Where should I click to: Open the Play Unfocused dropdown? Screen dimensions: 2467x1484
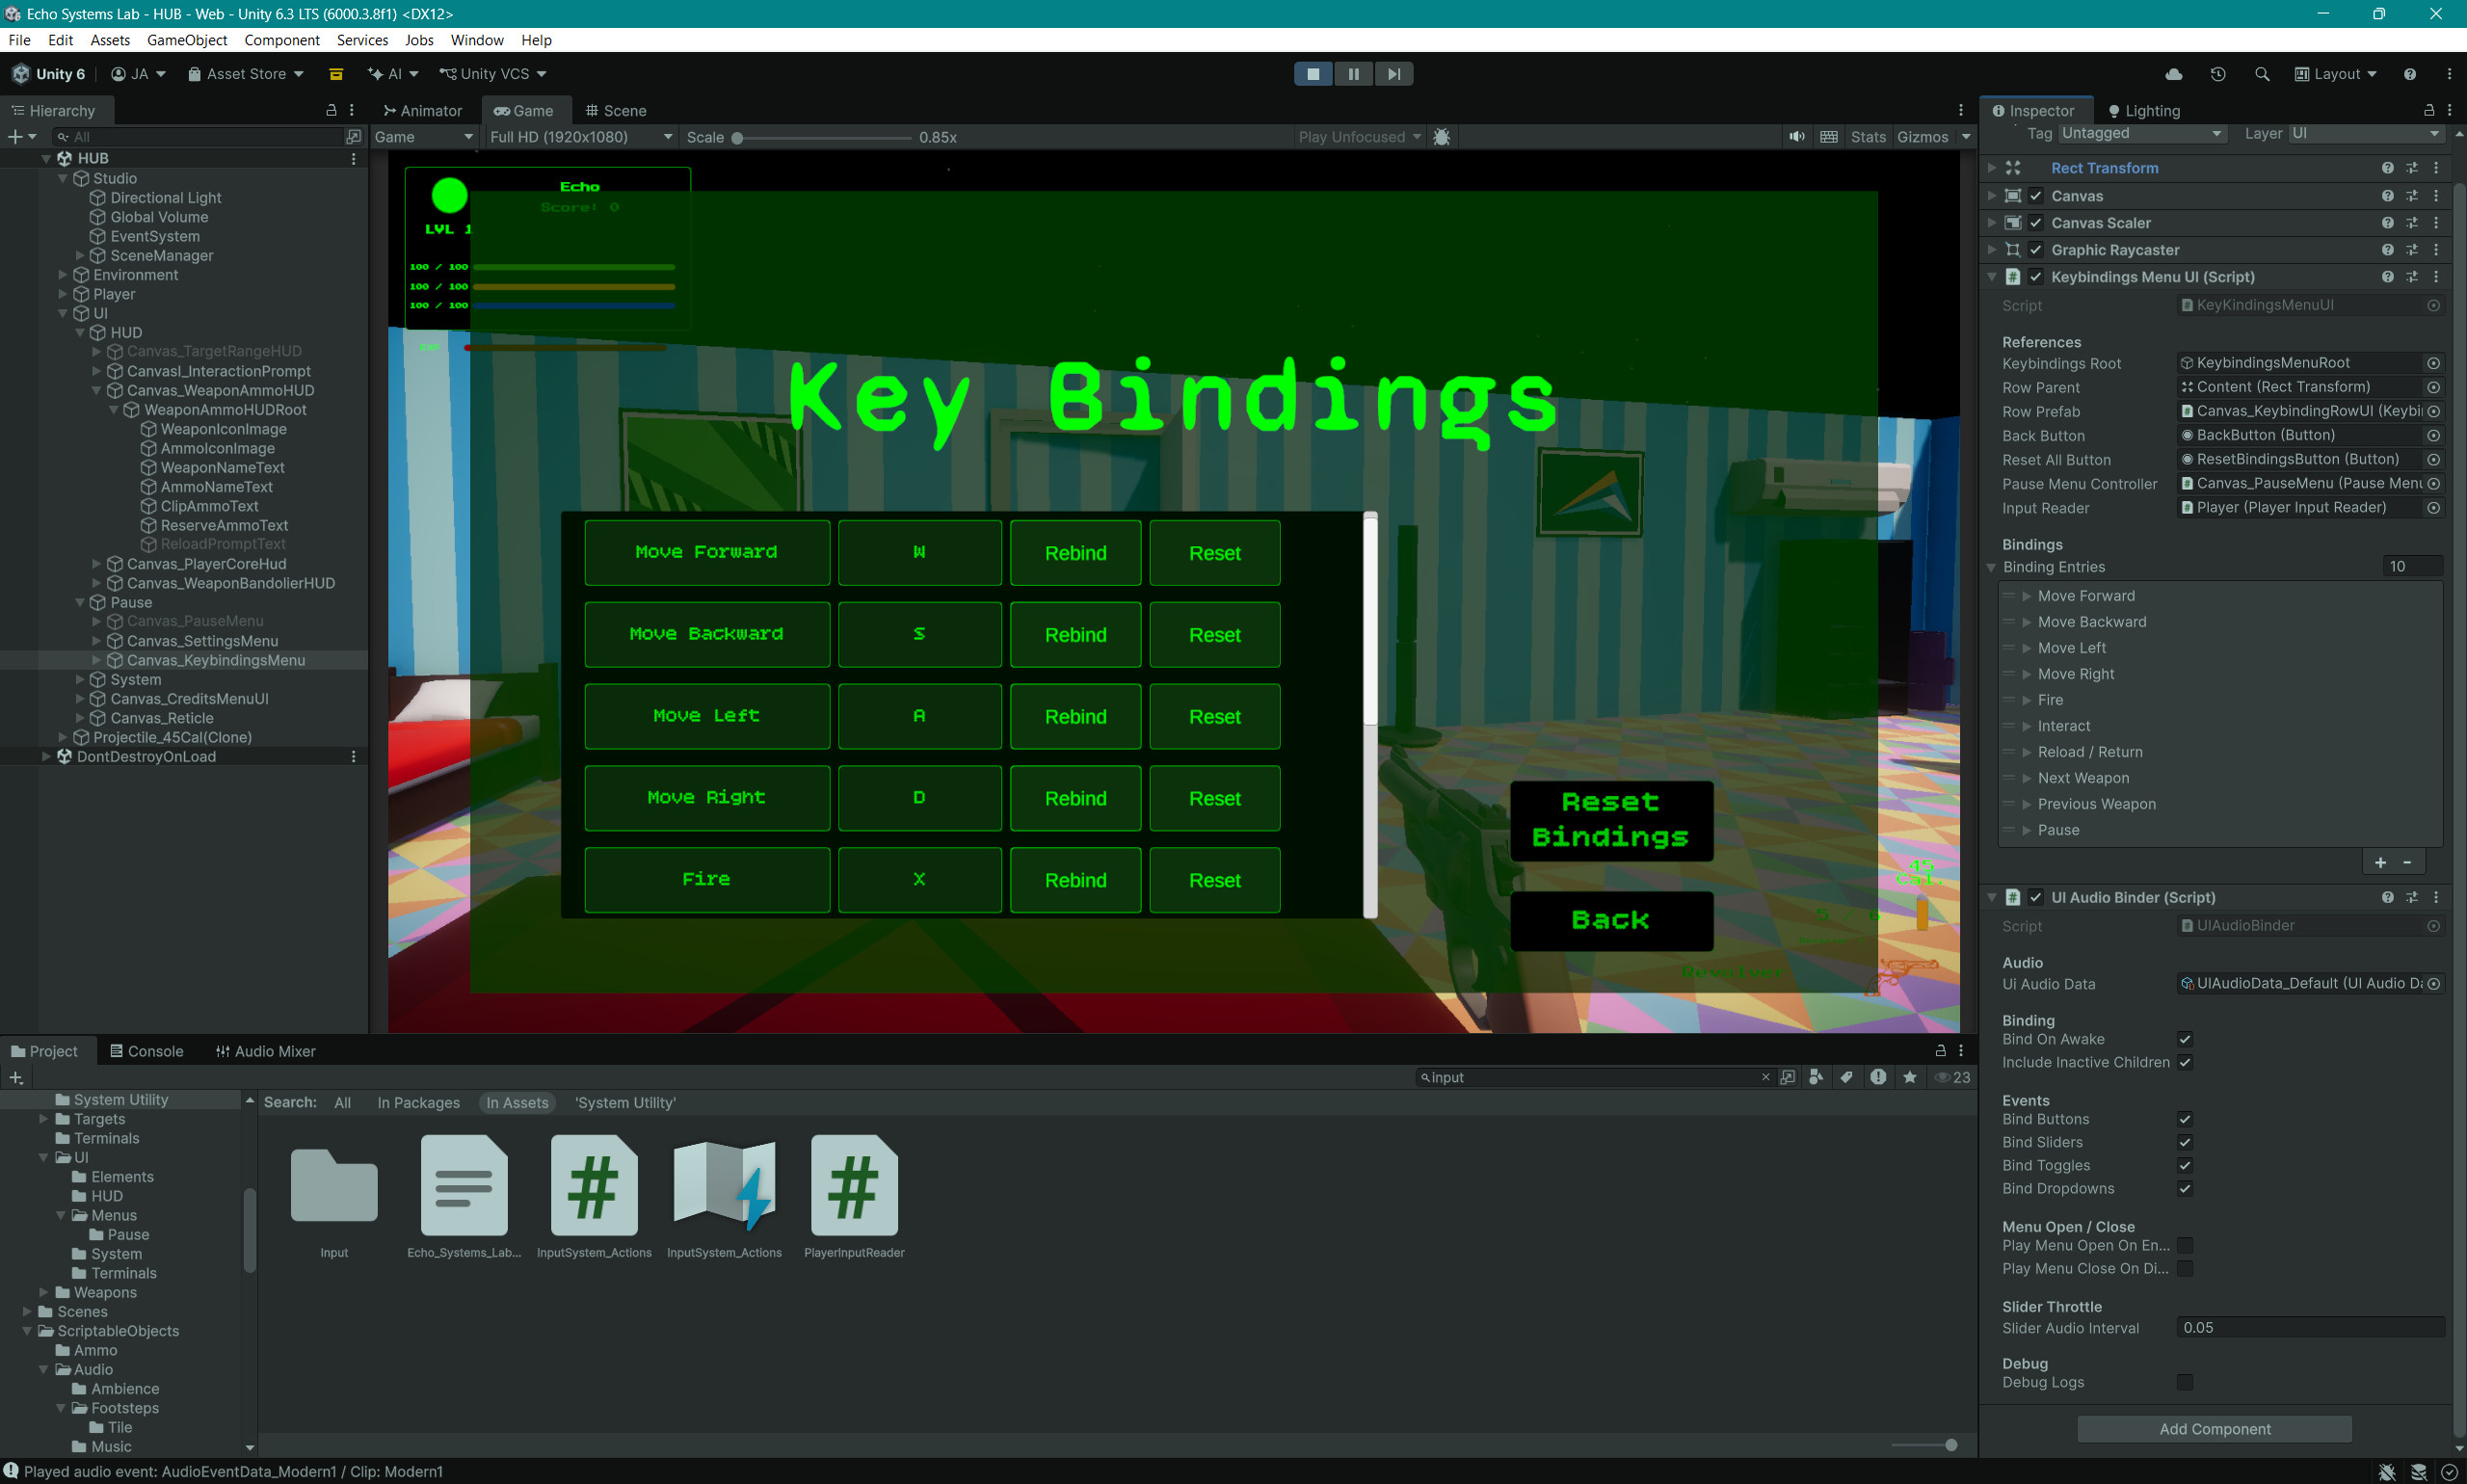[x=1359, y=137]
